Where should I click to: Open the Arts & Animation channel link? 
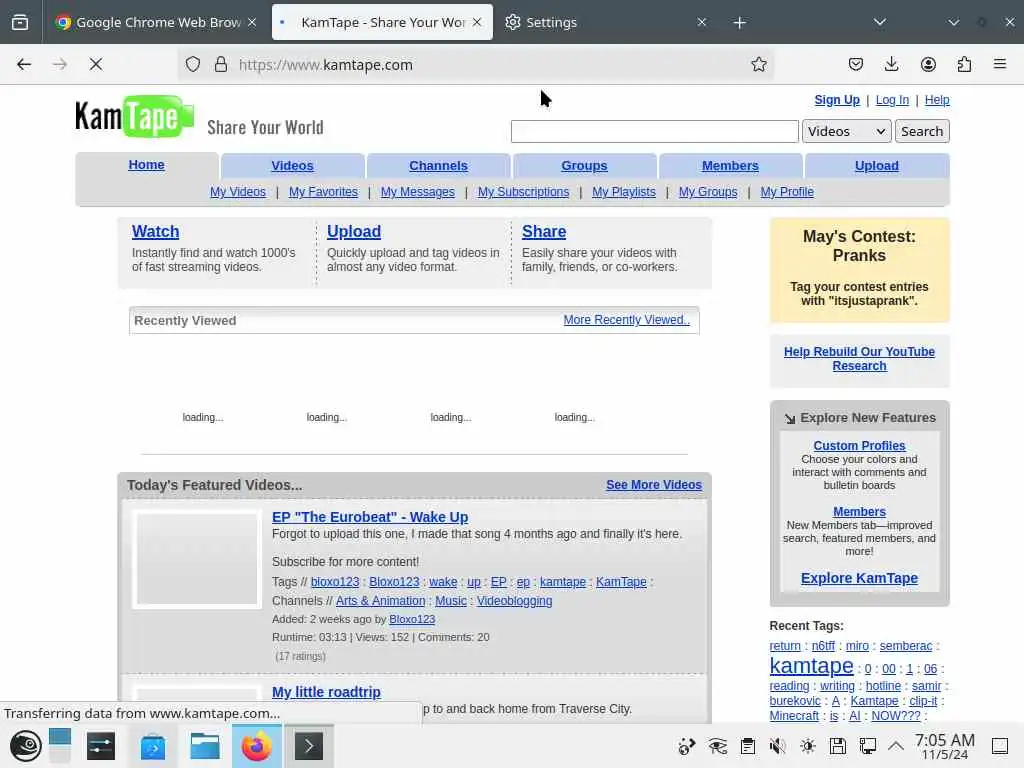[x=380, y=601]
